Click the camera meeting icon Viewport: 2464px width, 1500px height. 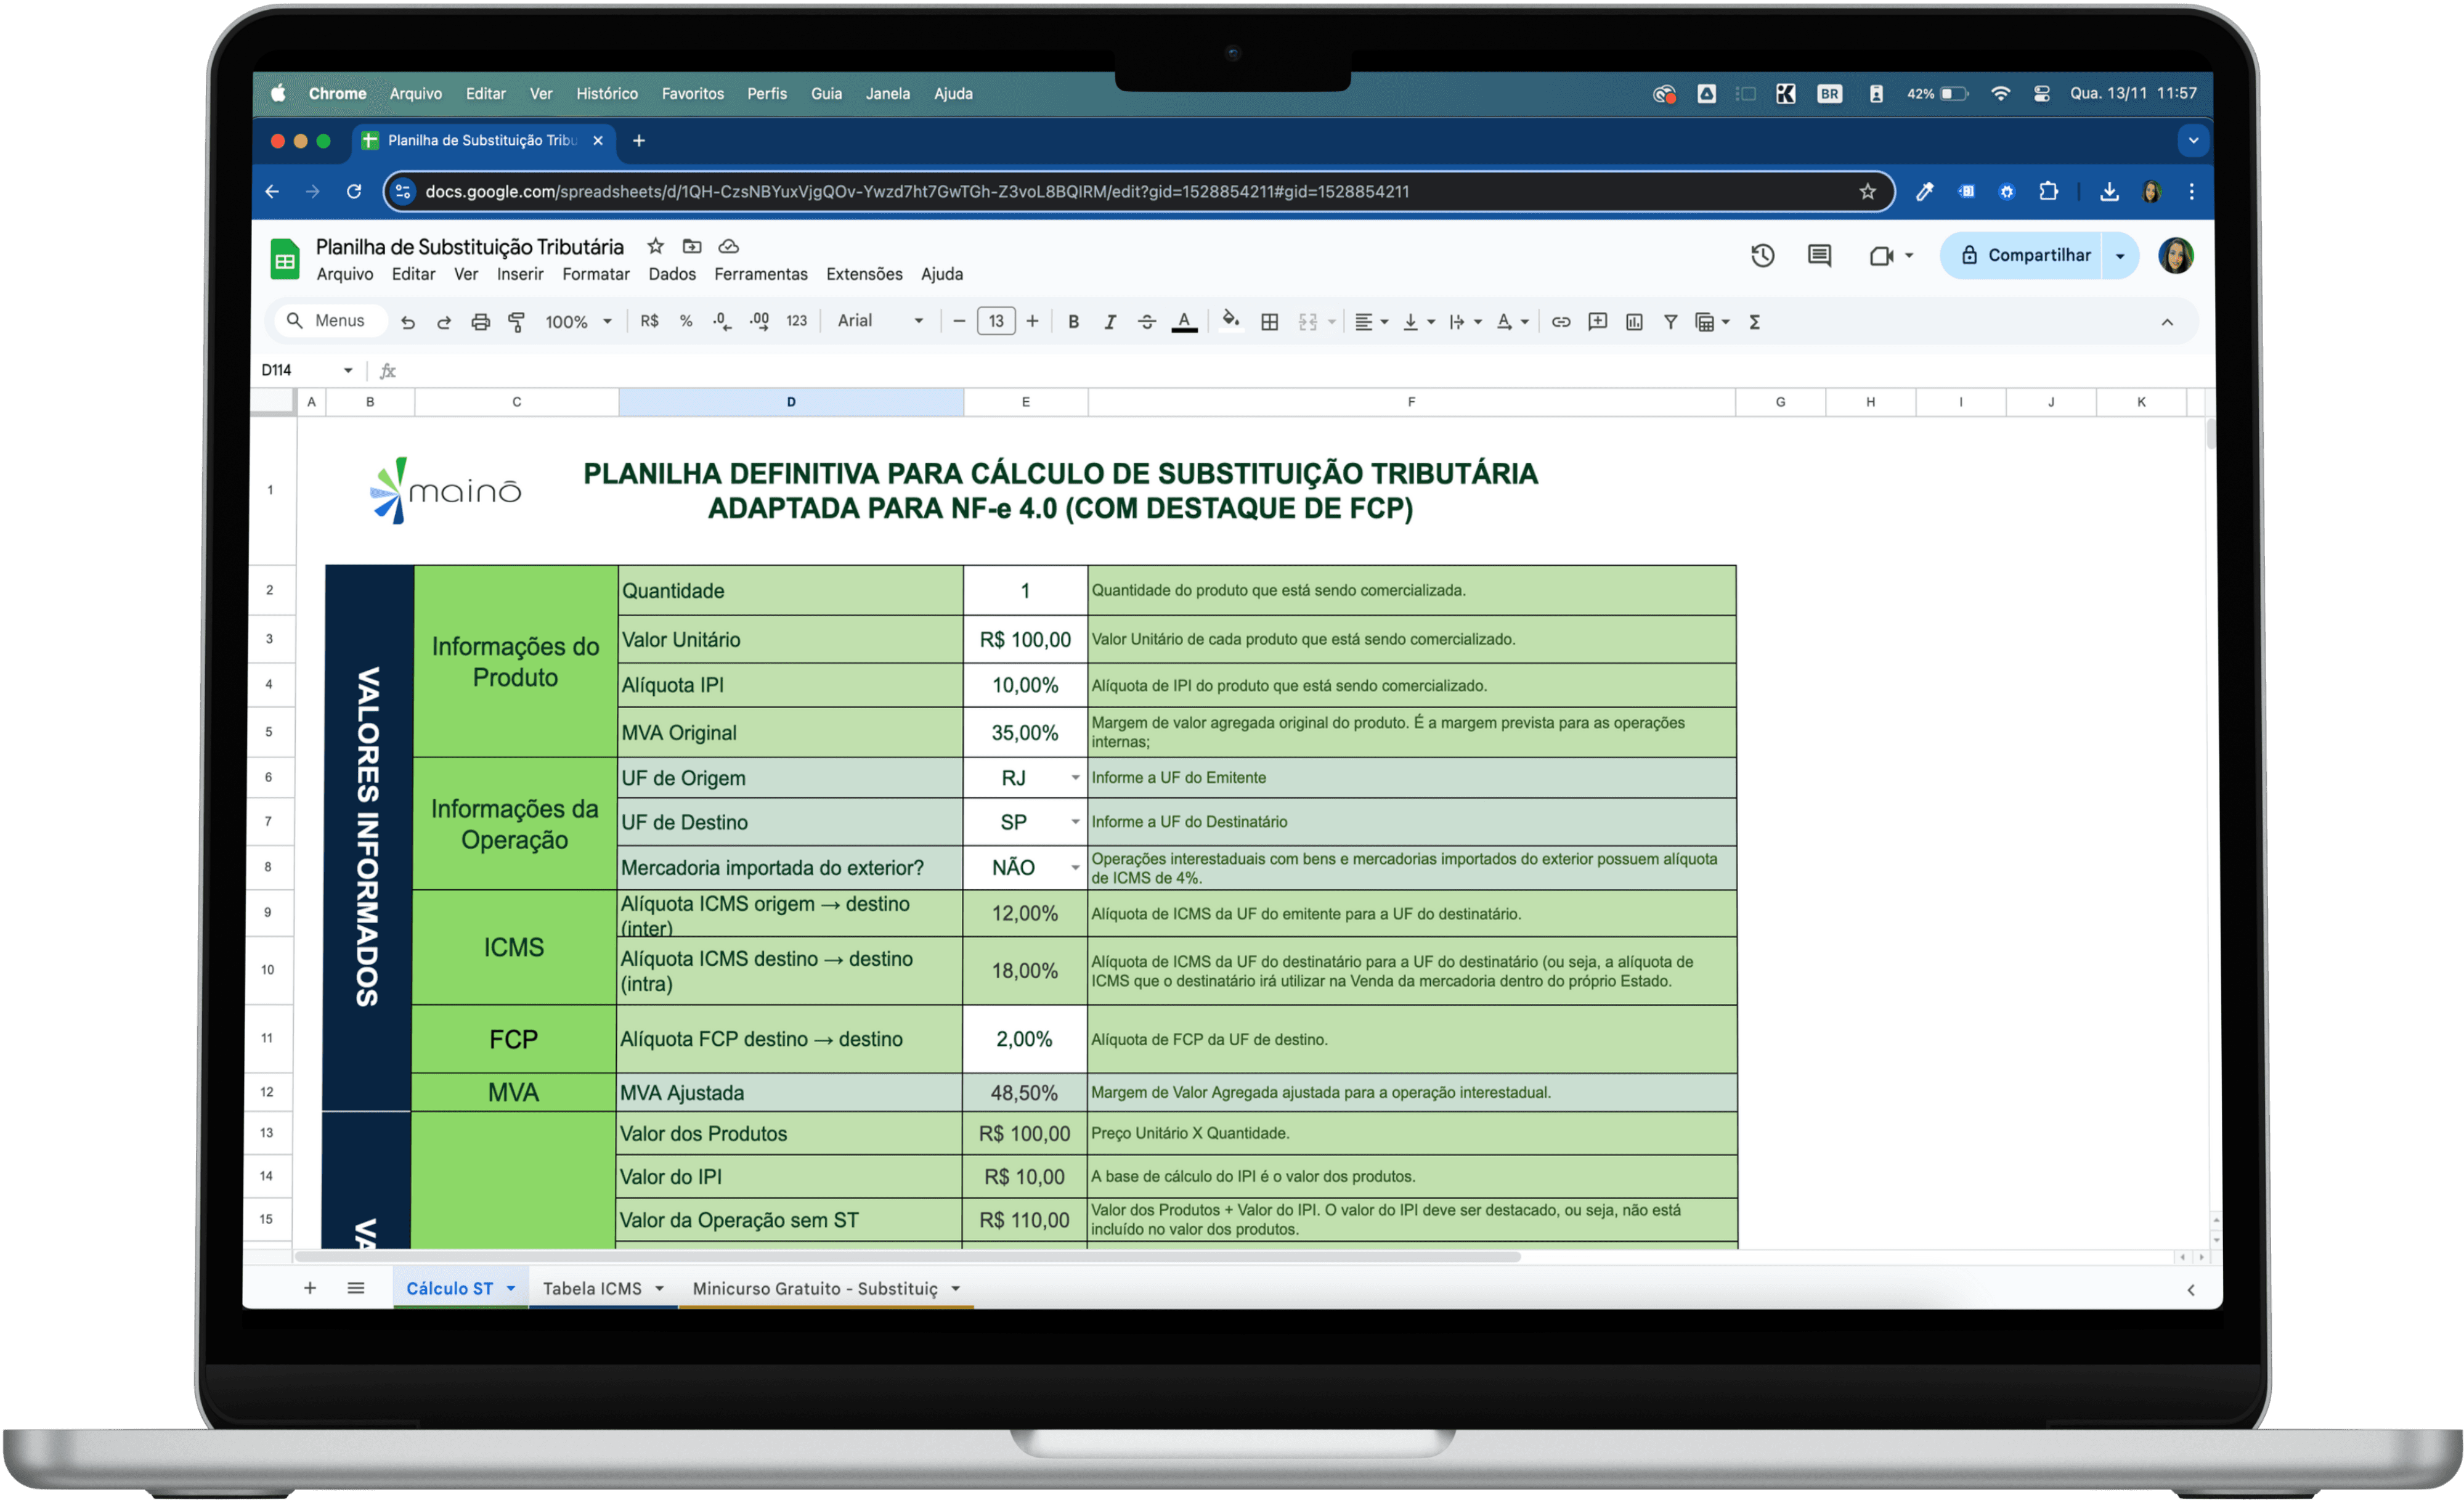pos(1882,256)
